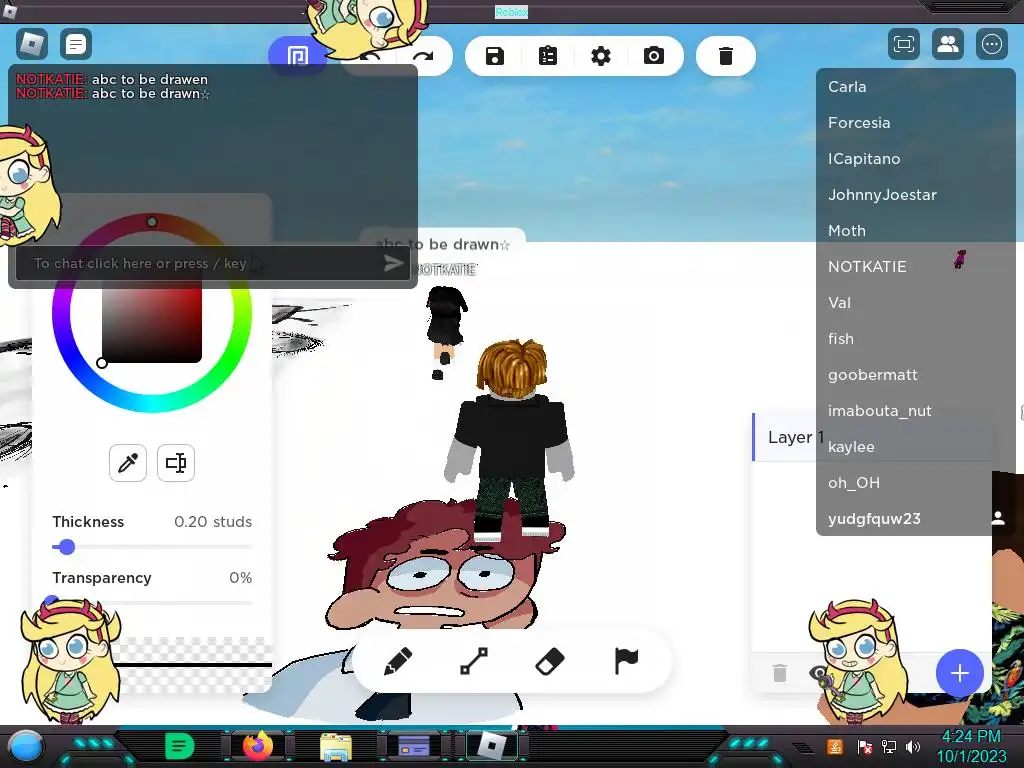This screenshot has width=1024, height=768.
Task: Click the volume speaker tray icon
Action: point(913,746)
